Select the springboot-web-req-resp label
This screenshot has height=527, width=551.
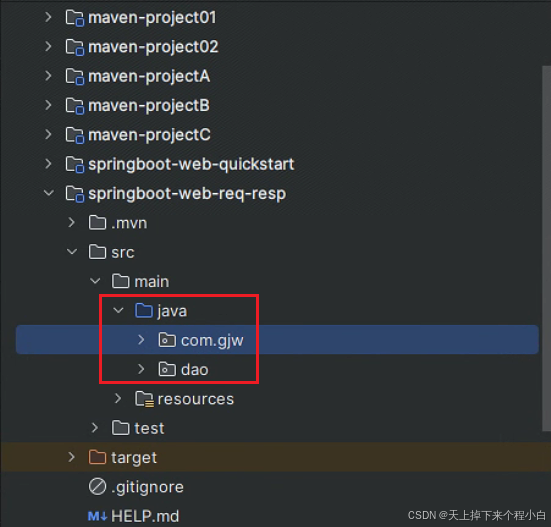tap(187, 194)
